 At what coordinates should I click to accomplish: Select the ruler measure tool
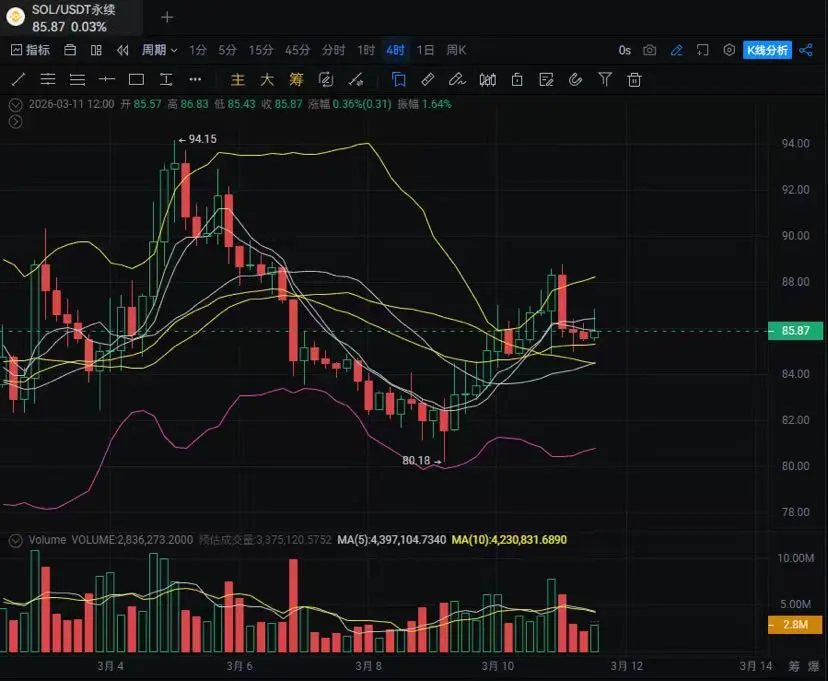[428, 80]
